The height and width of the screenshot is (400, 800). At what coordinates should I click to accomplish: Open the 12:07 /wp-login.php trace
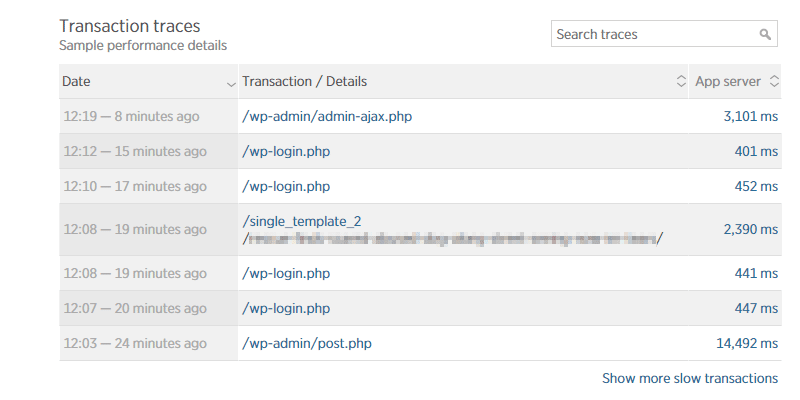point(286,308)
